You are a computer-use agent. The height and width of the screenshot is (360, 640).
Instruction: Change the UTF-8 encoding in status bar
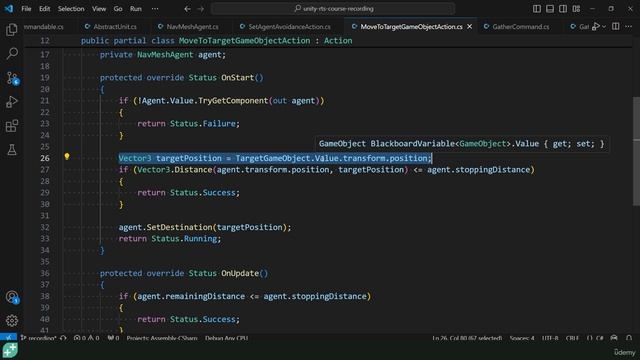(550, 338)
